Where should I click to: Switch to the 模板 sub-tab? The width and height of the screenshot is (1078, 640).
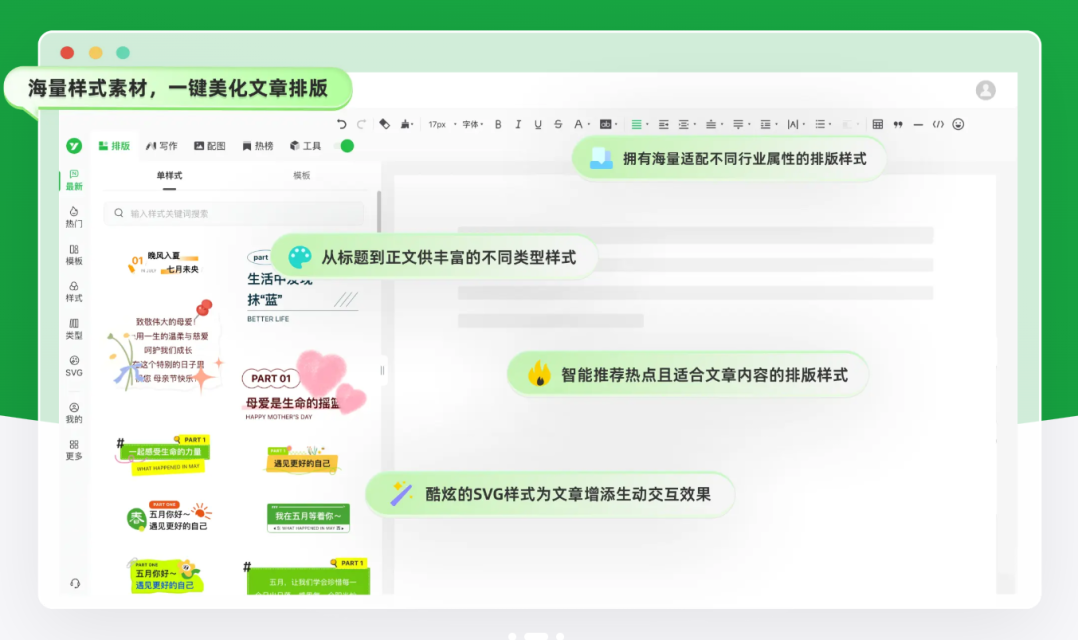click(x=301, y=176)
